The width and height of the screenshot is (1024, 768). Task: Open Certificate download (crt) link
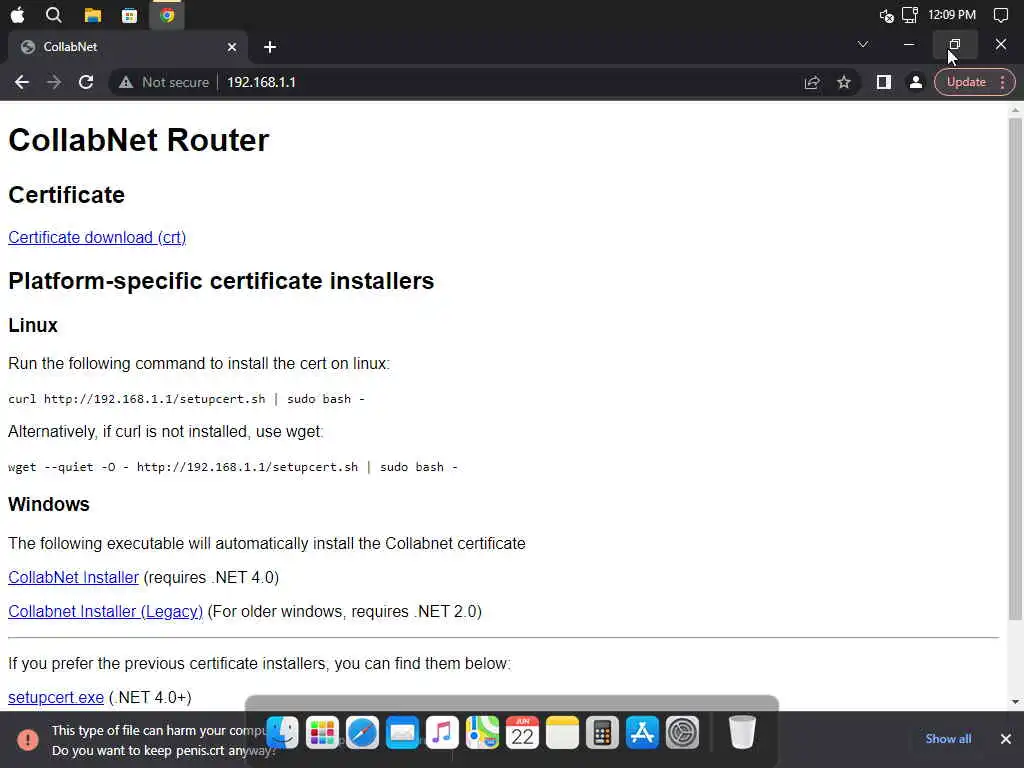point(97,237)
